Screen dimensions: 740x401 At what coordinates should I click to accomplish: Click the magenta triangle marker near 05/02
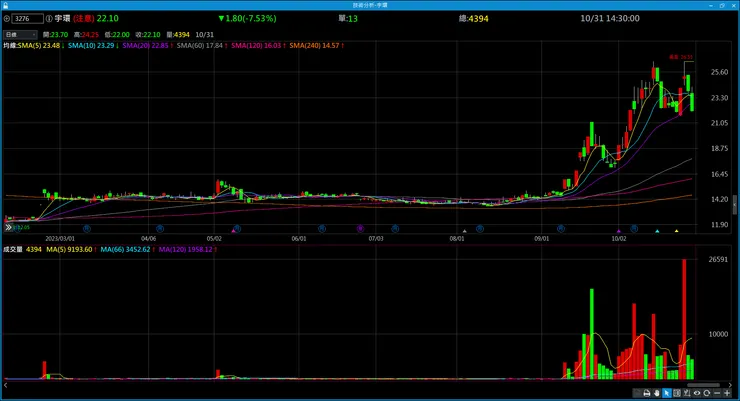[233, 231]
